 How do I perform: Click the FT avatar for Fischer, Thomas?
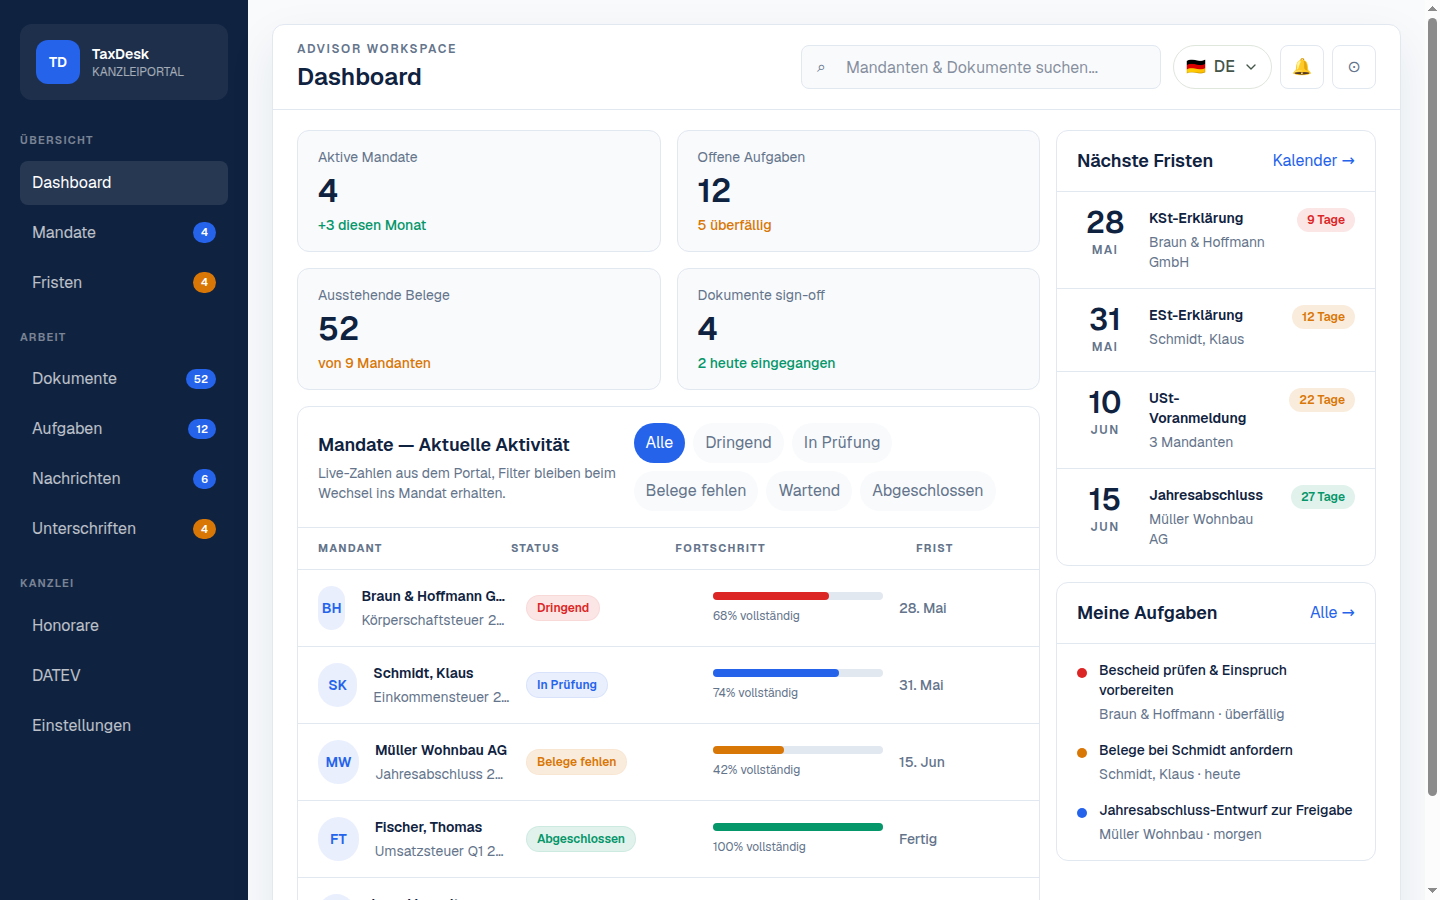(x=338, y=839)
